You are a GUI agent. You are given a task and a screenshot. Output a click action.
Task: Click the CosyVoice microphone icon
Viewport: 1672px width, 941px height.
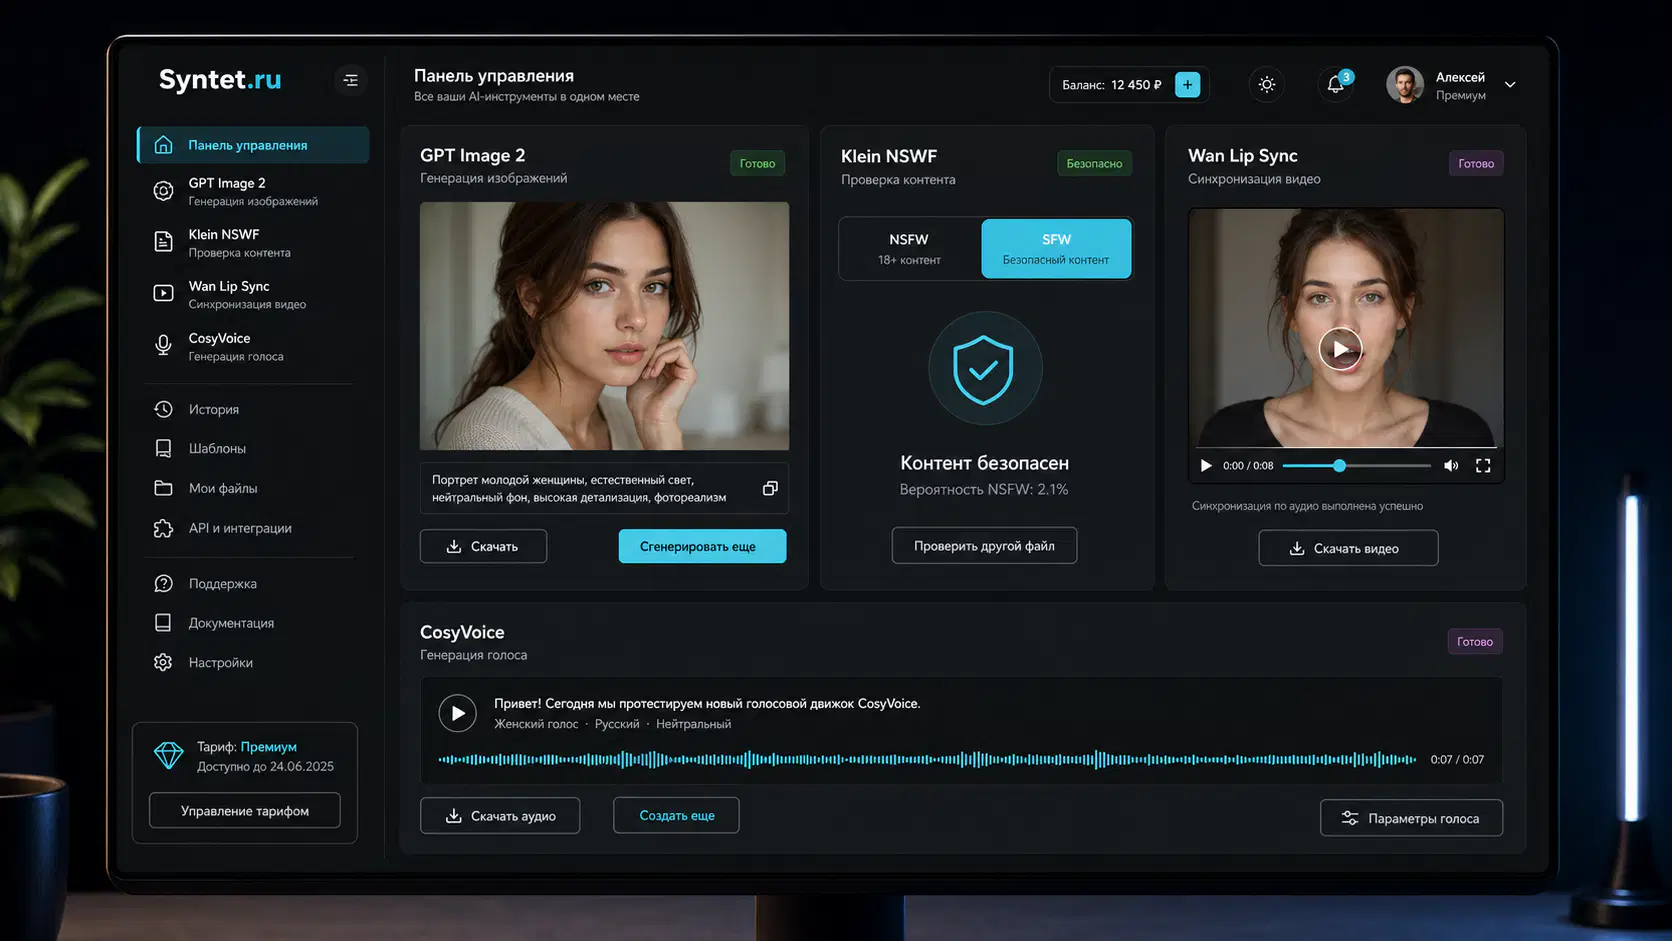pos(163,345)
